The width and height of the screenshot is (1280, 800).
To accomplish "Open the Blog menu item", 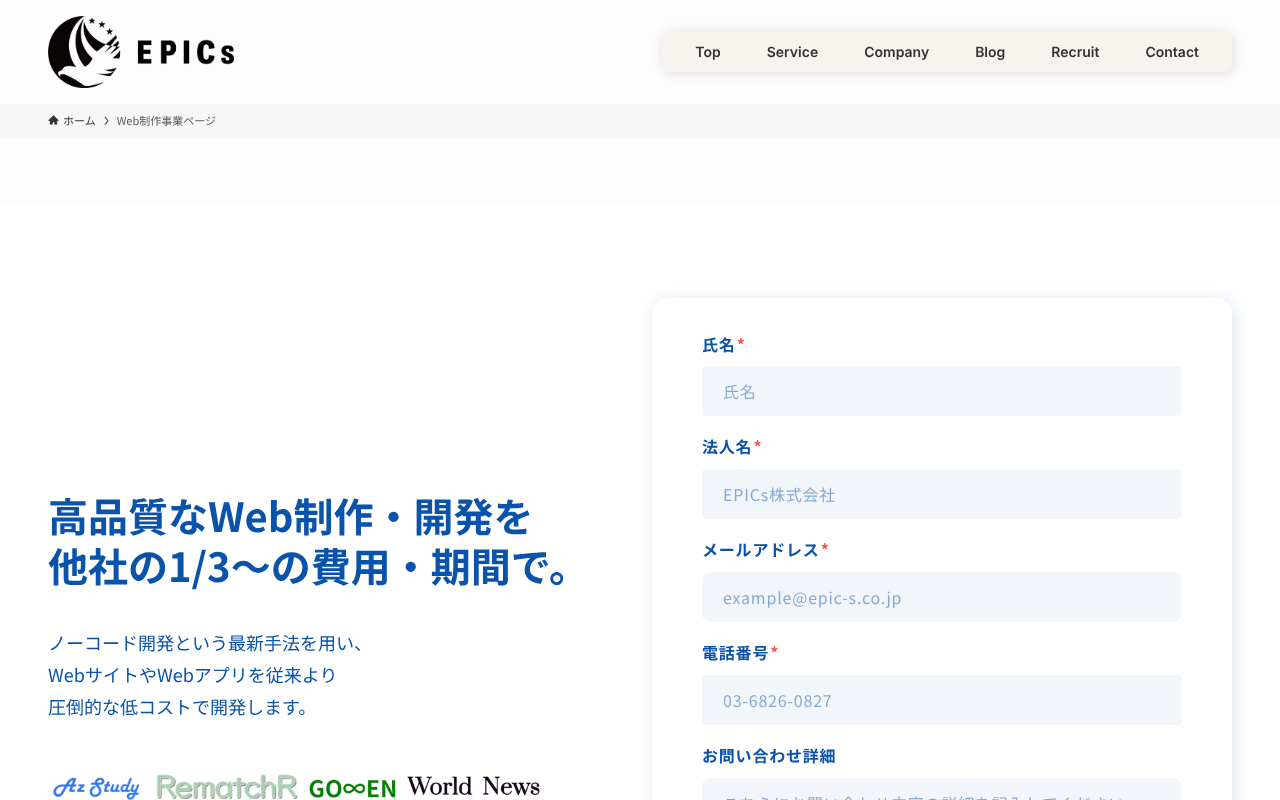I will pos(990,52).
